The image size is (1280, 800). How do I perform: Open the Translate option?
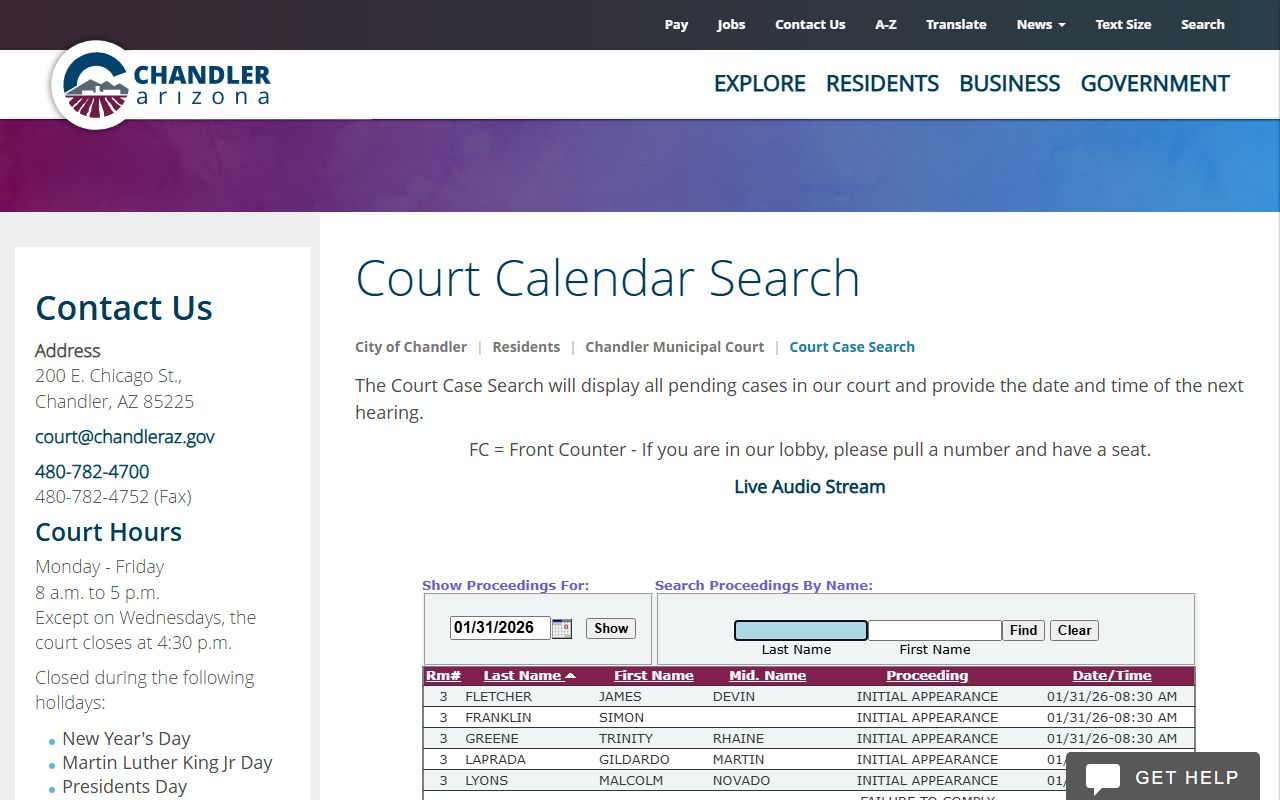(956, 25)
